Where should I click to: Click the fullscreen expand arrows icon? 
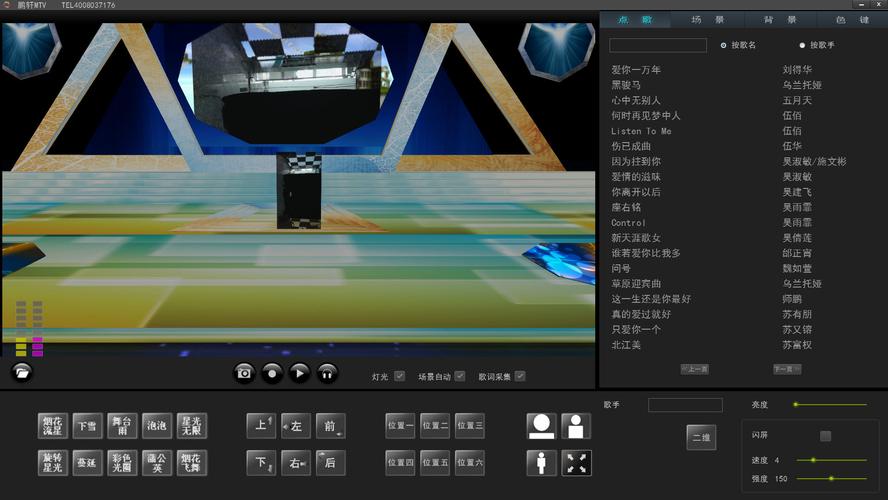pos(576,462)
